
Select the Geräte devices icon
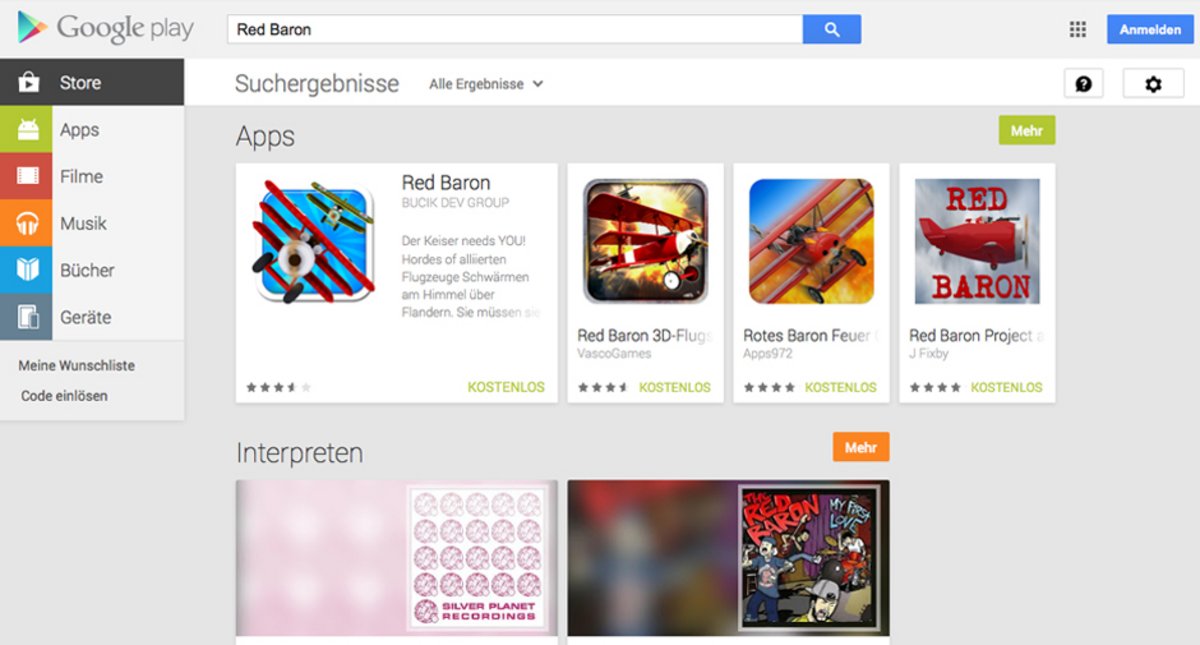pos(26,317)
